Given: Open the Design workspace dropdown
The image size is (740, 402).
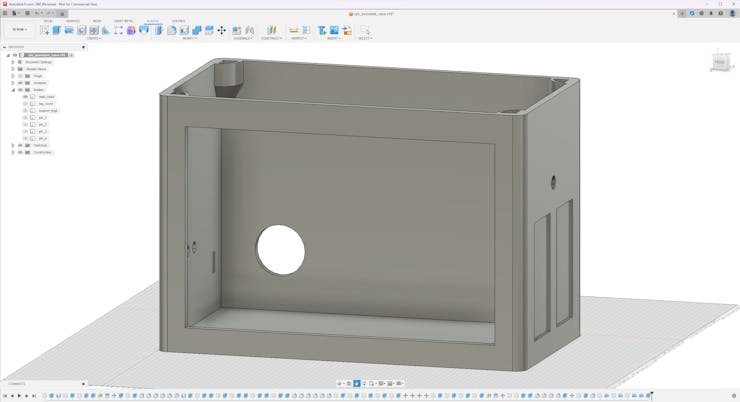Looking at the screenshot, I should point(20,30).
